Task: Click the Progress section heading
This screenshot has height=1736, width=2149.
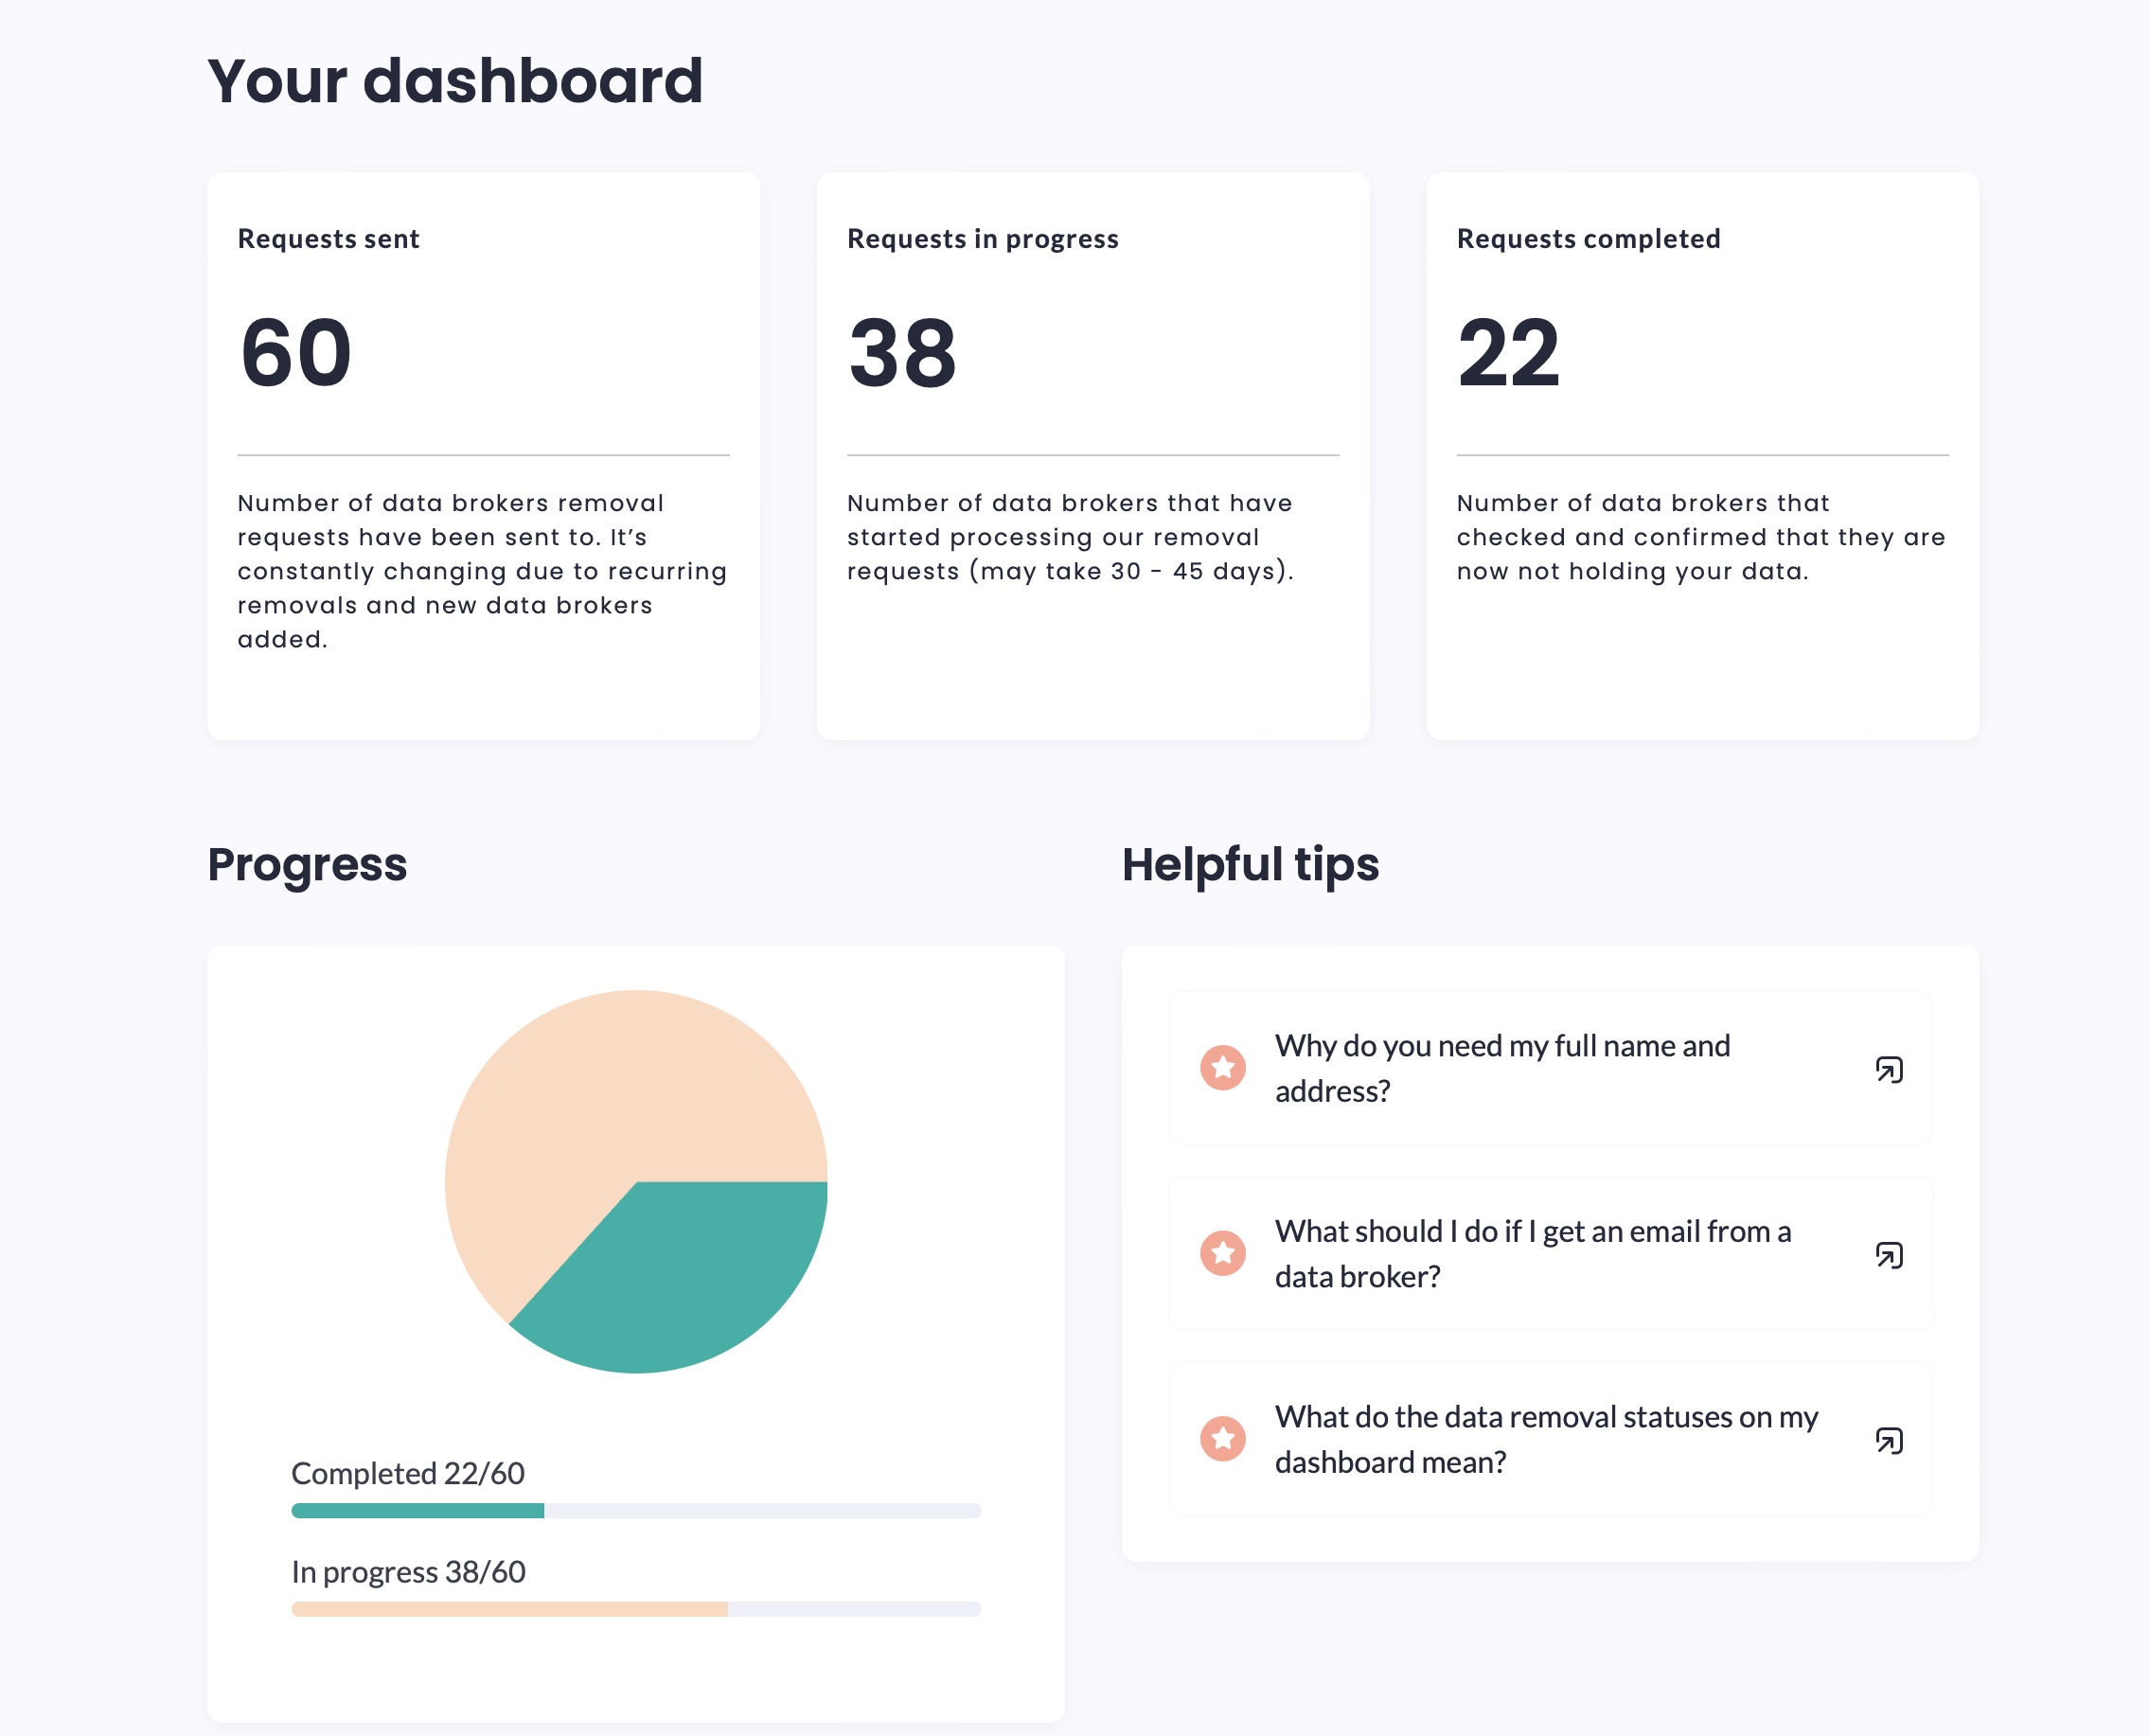Action: pos(307,864)
